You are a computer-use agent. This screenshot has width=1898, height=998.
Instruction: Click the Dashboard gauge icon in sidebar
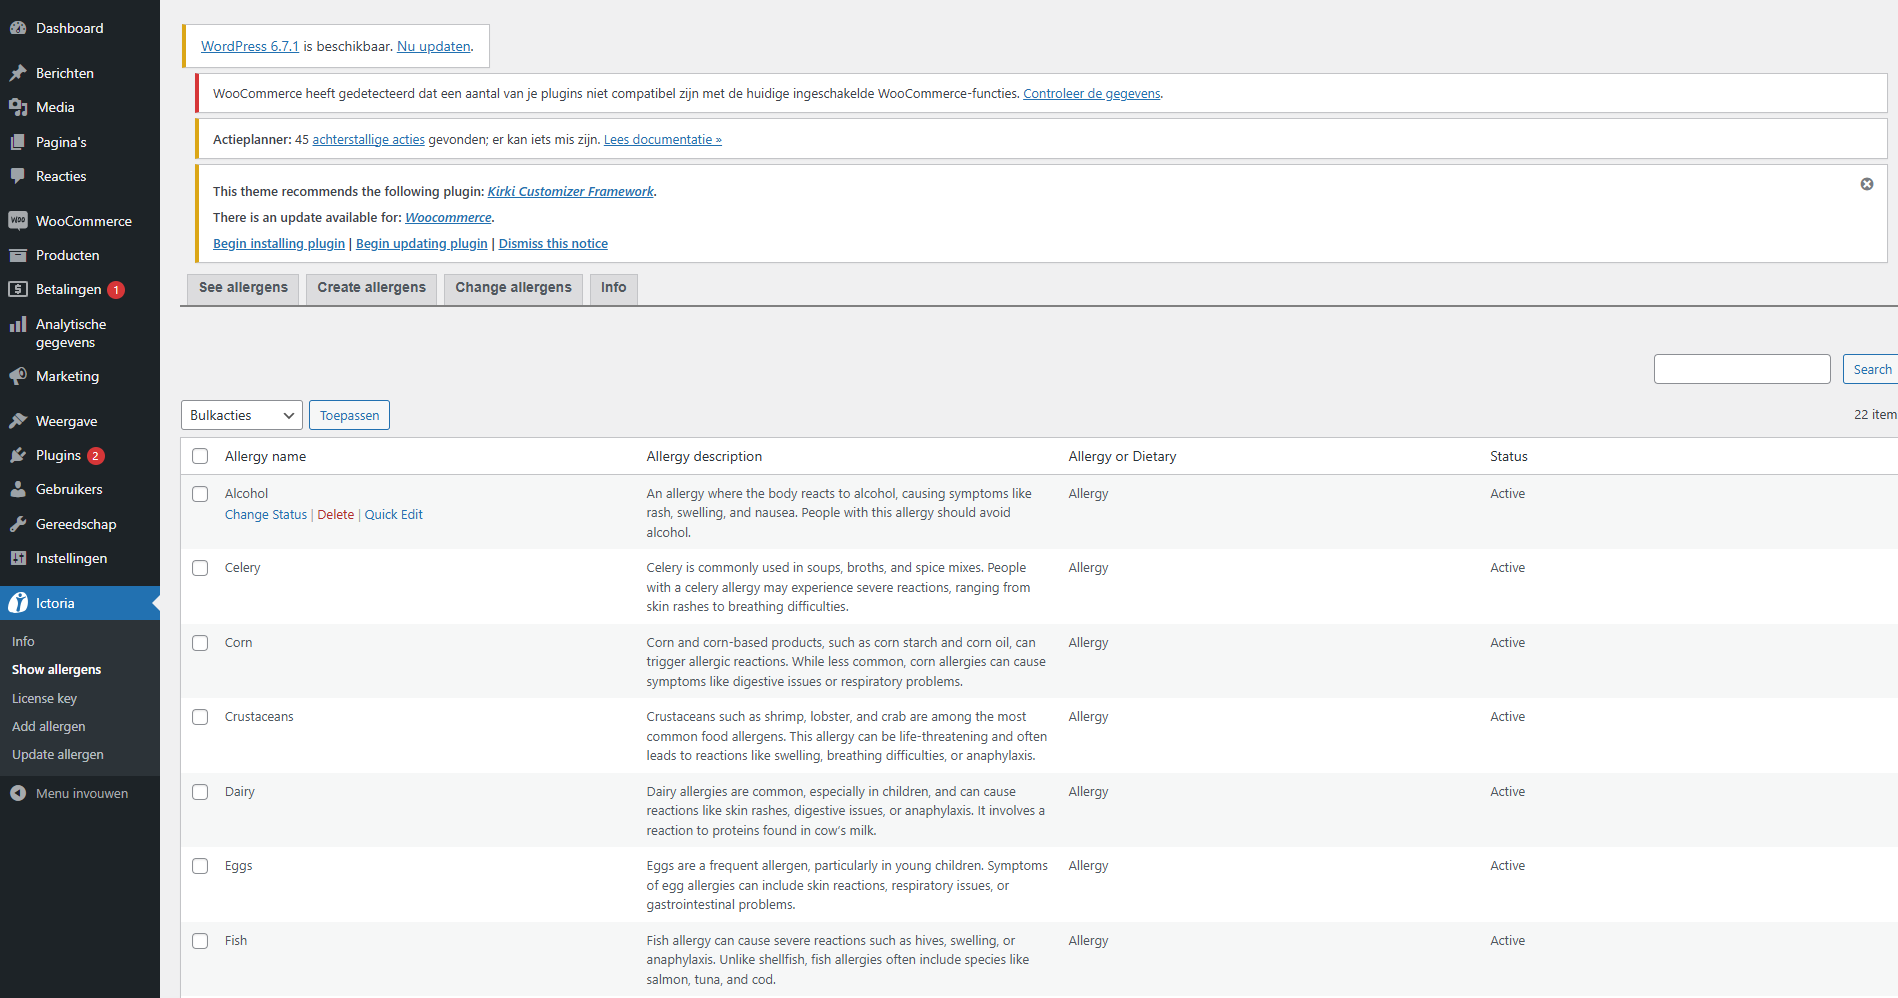point(18,28)
